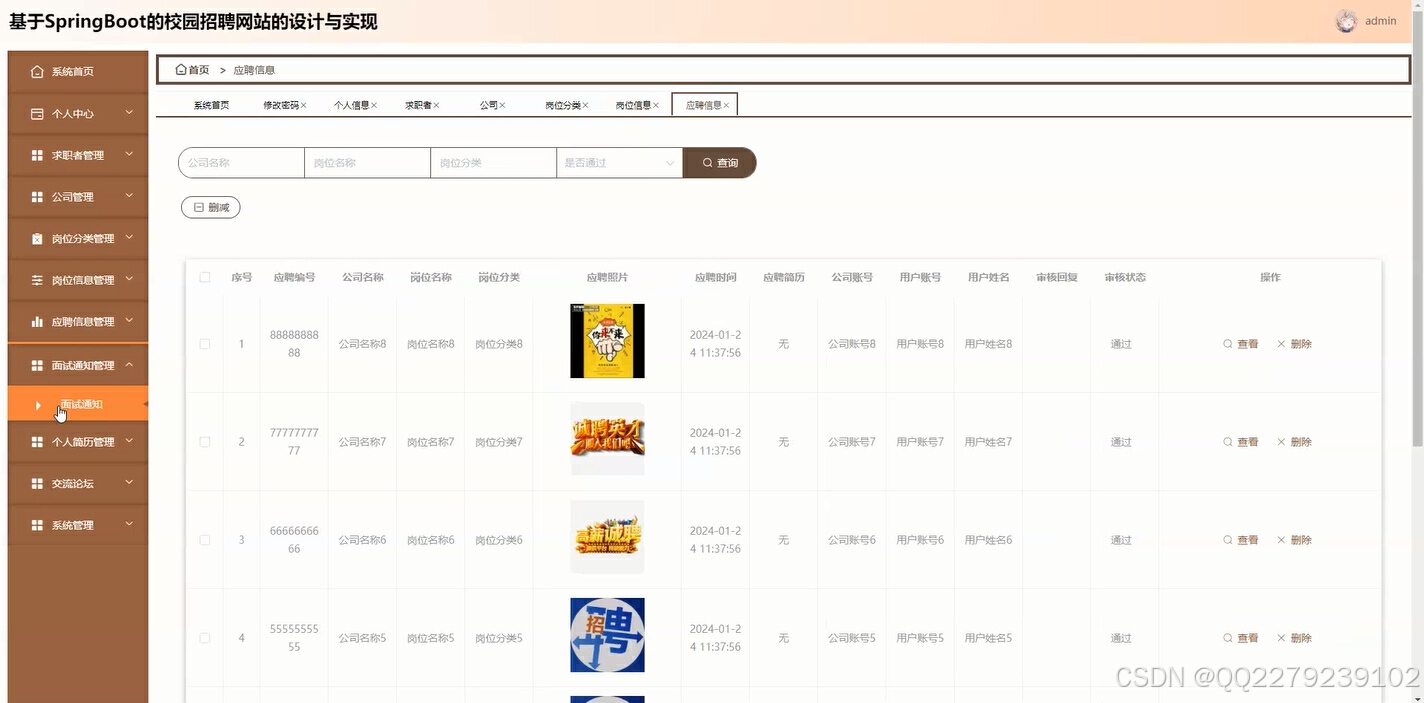Click the recruitment poster thumbnail in row 4
This screenshot has height=703, width=1424.
coord(607,635)
